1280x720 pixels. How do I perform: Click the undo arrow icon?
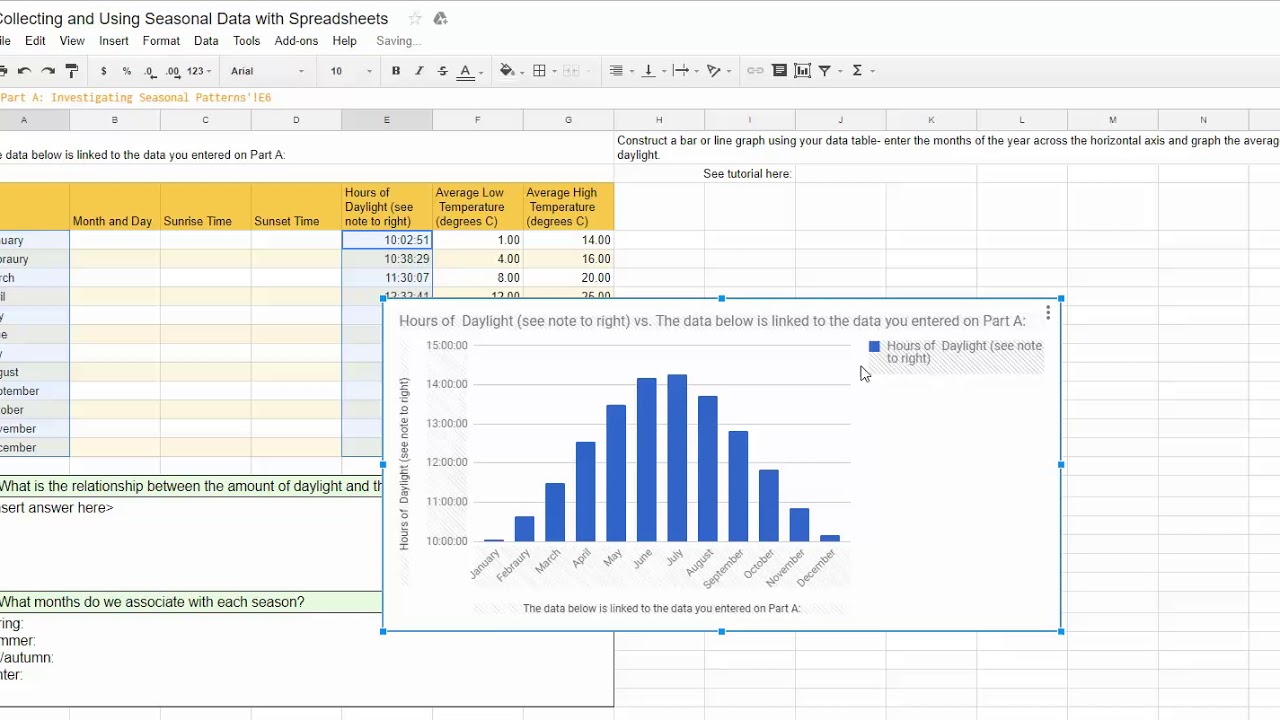(24, 71)
